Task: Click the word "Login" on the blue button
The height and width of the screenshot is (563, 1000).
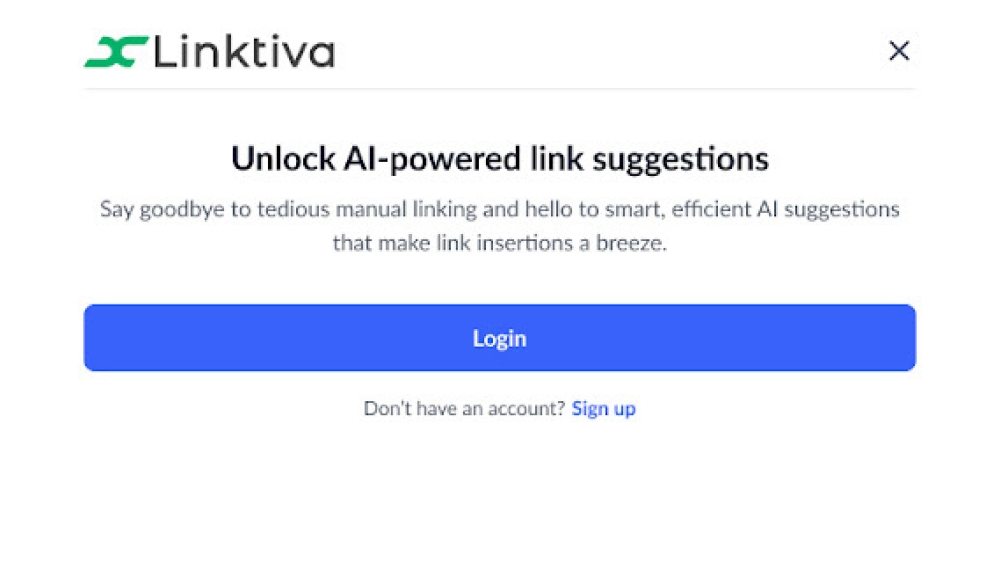Action: coord(499,338)
